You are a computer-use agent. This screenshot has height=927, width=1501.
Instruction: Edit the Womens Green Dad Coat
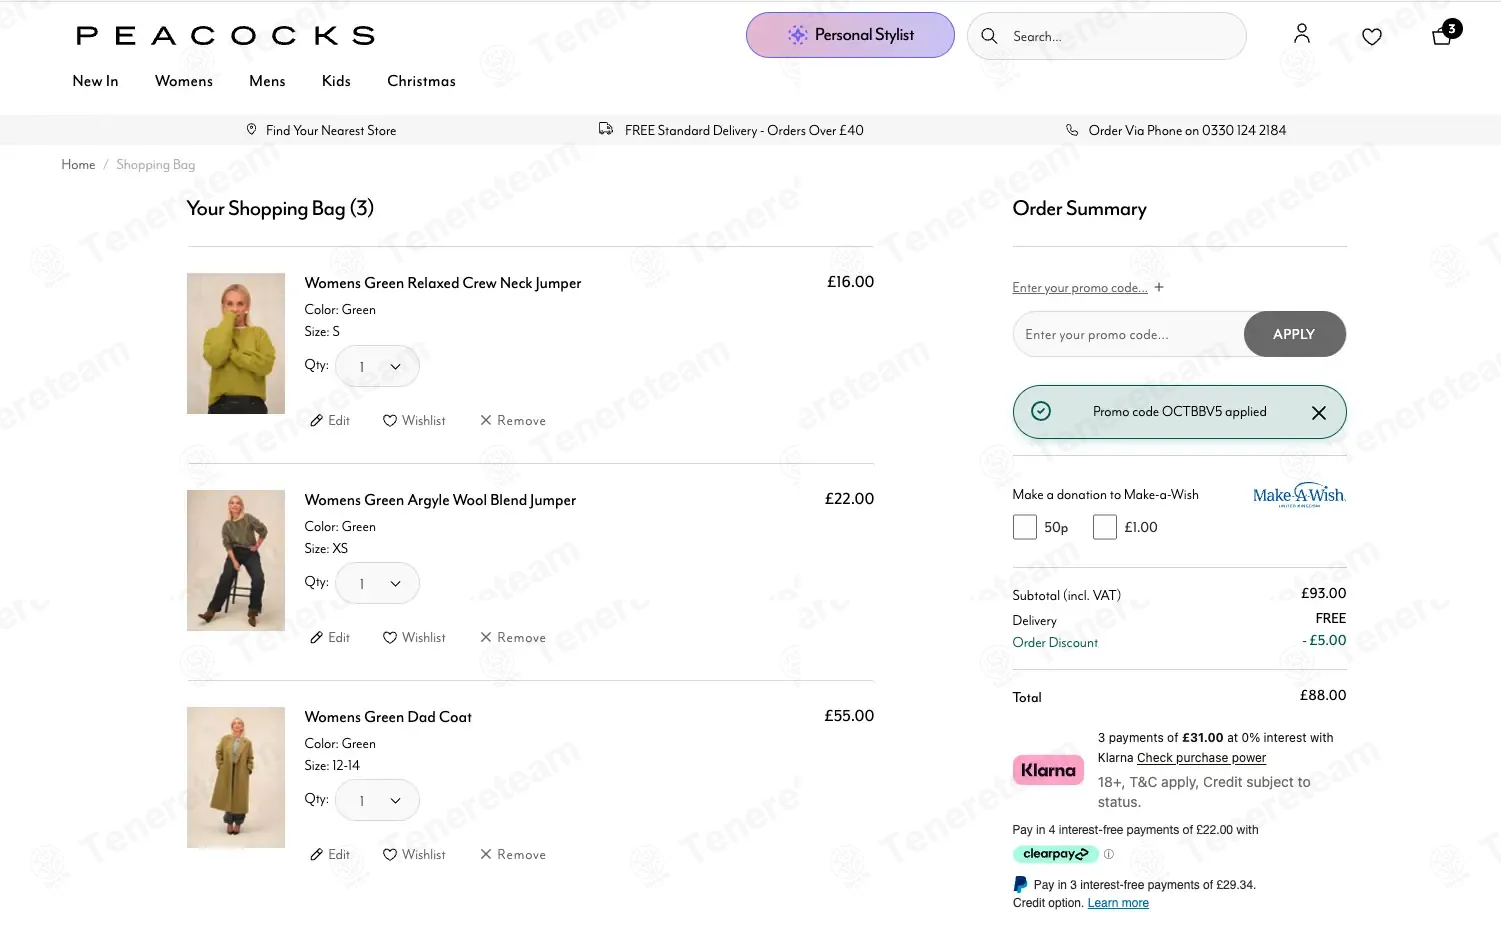tap(330, 855)
